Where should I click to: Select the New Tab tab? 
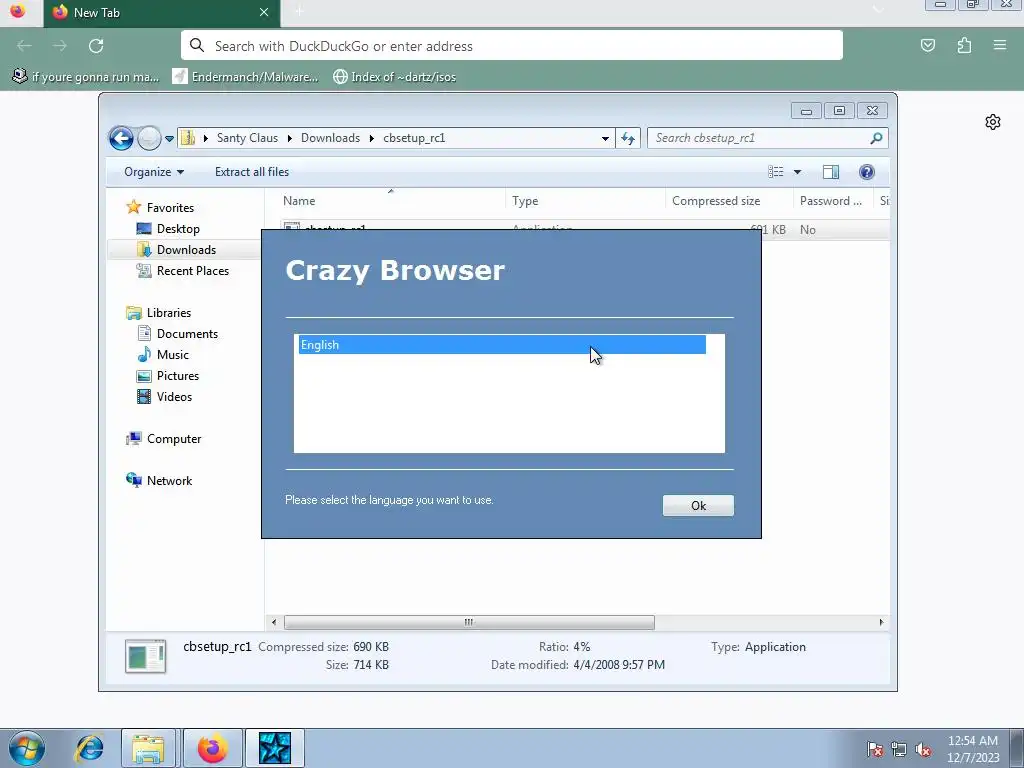point(162,13)
